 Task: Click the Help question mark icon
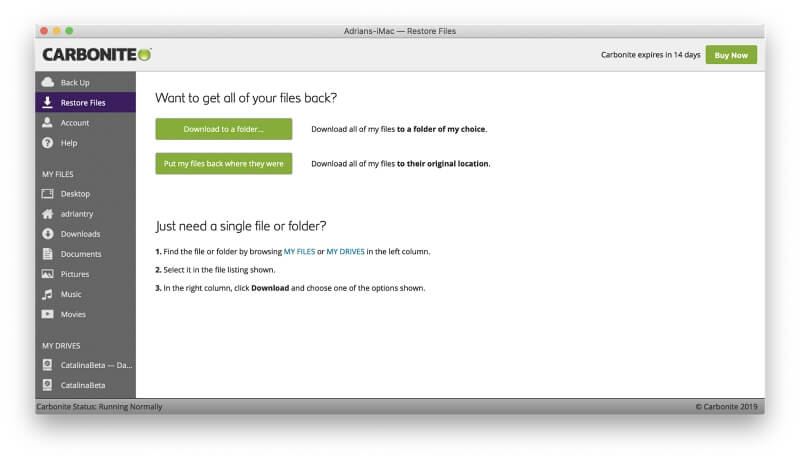click(47, 143)
